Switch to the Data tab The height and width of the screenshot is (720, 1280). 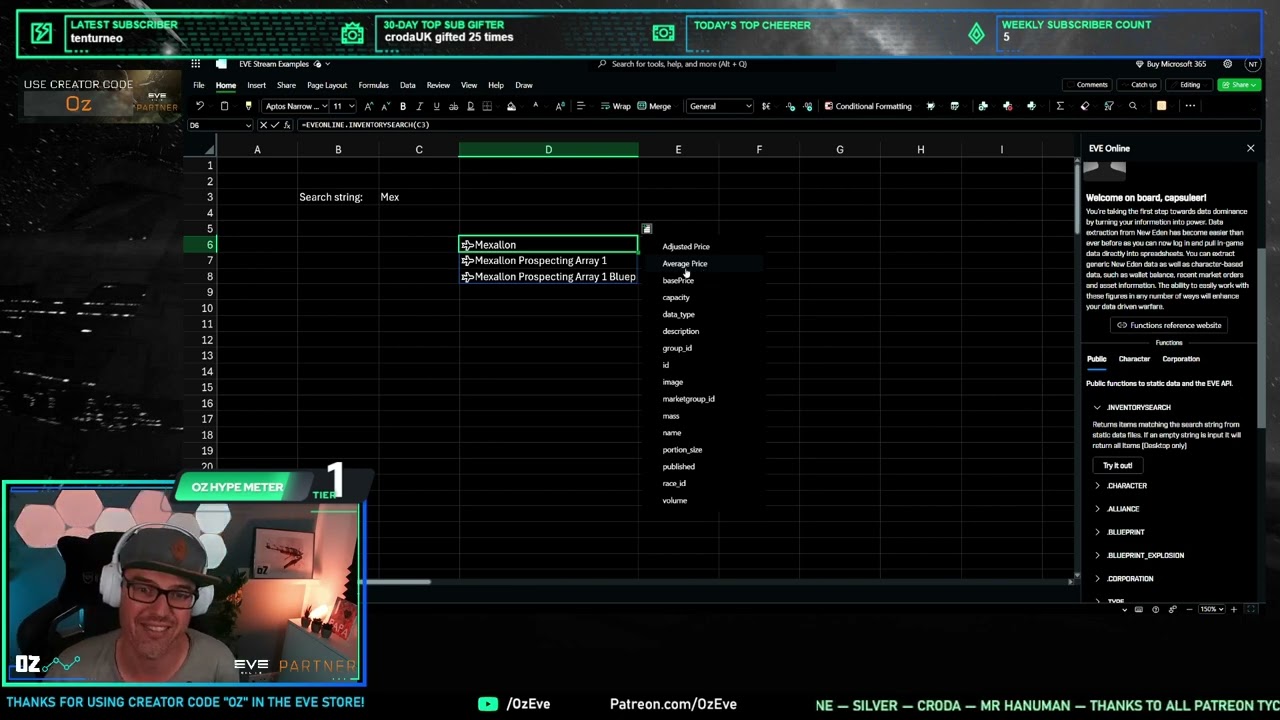(408, 85)
